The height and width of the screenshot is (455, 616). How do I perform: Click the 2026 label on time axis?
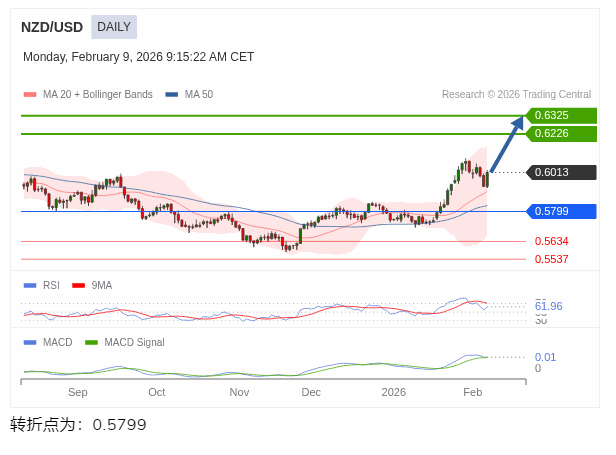coord(393,392)
